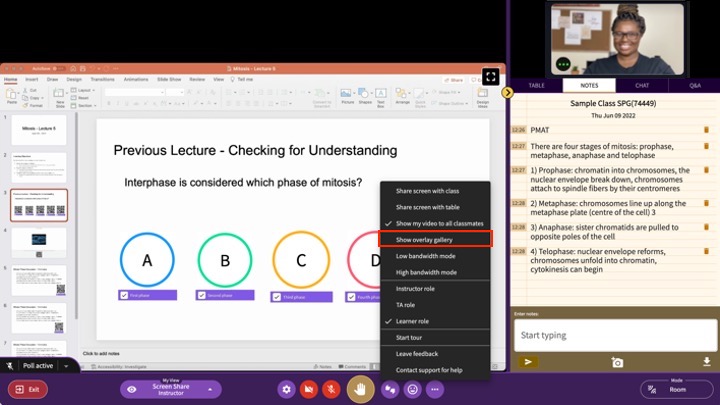This screenshot has width=720, height=405.
Task: Open the chat bubbles button in the bottom bar
Action: tap(390, 389)
